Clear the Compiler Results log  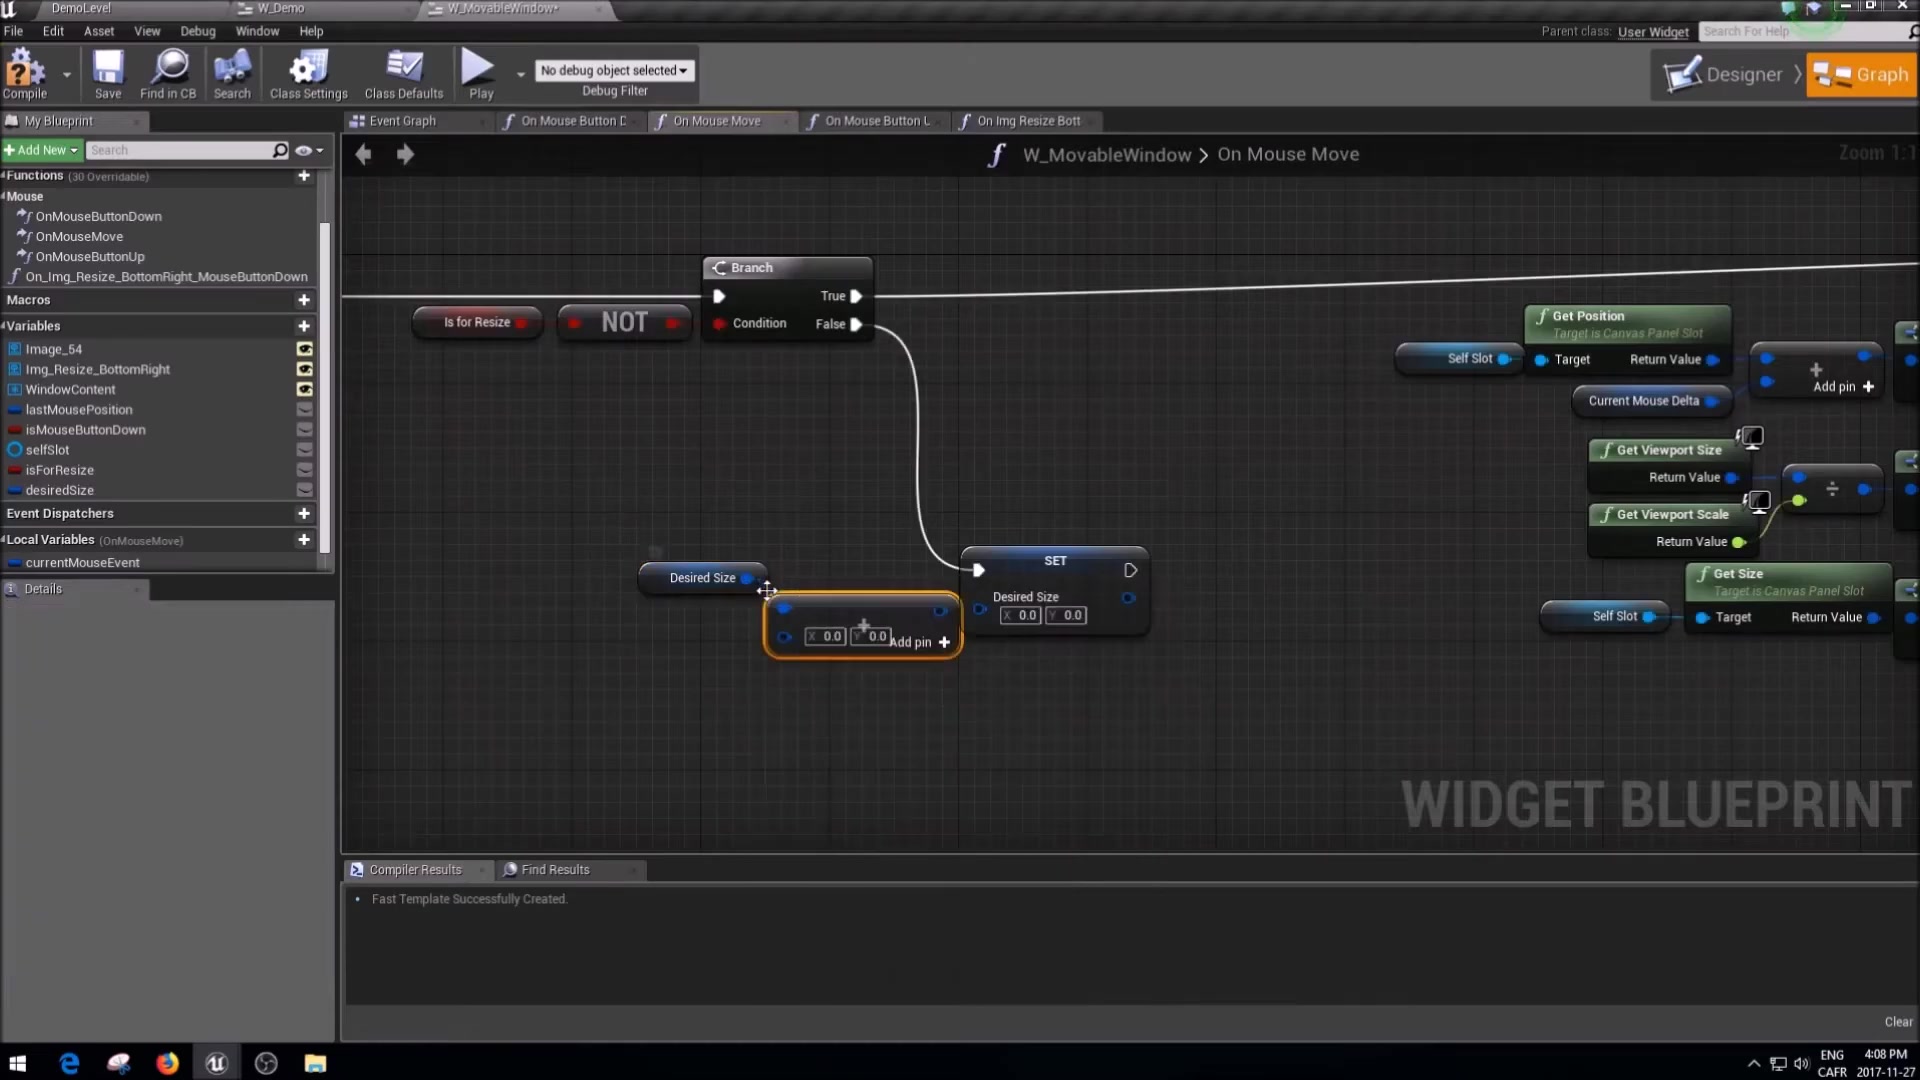point(1896,1021)
